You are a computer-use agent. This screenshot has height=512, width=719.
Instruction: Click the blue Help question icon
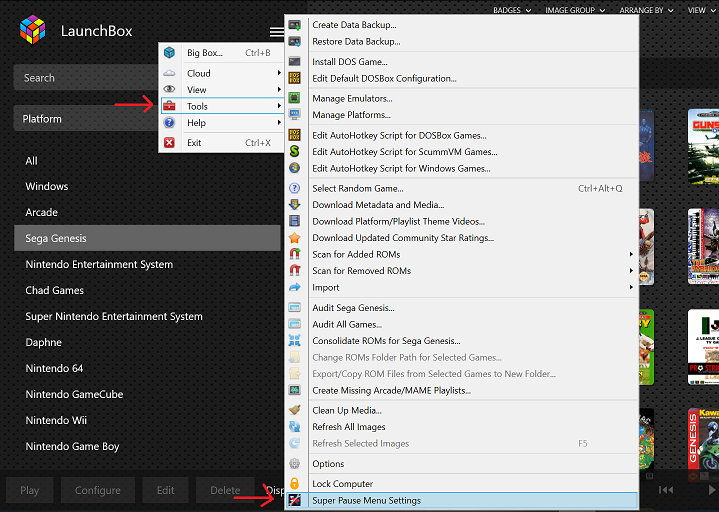click(x=169, y=122)
